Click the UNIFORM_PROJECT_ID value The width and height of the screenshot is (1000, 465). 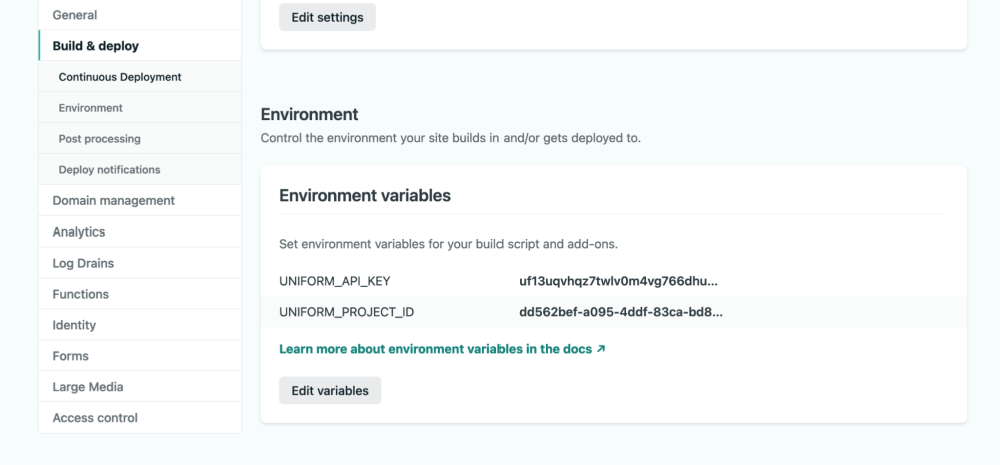pyautogui.click(x=620, y=312)
